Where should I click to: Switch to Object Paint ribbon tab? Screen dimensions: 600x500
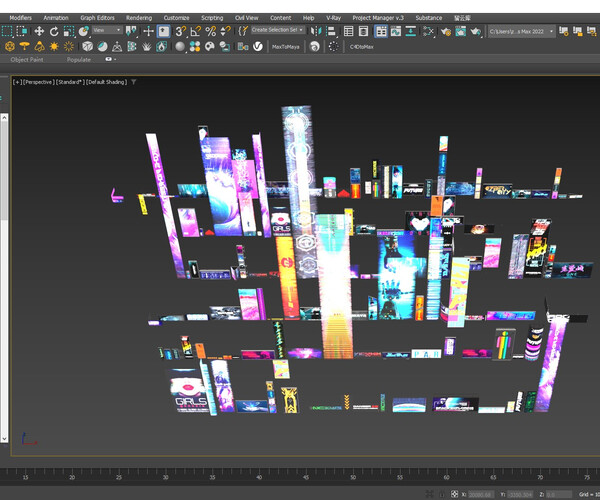[27, 60]
